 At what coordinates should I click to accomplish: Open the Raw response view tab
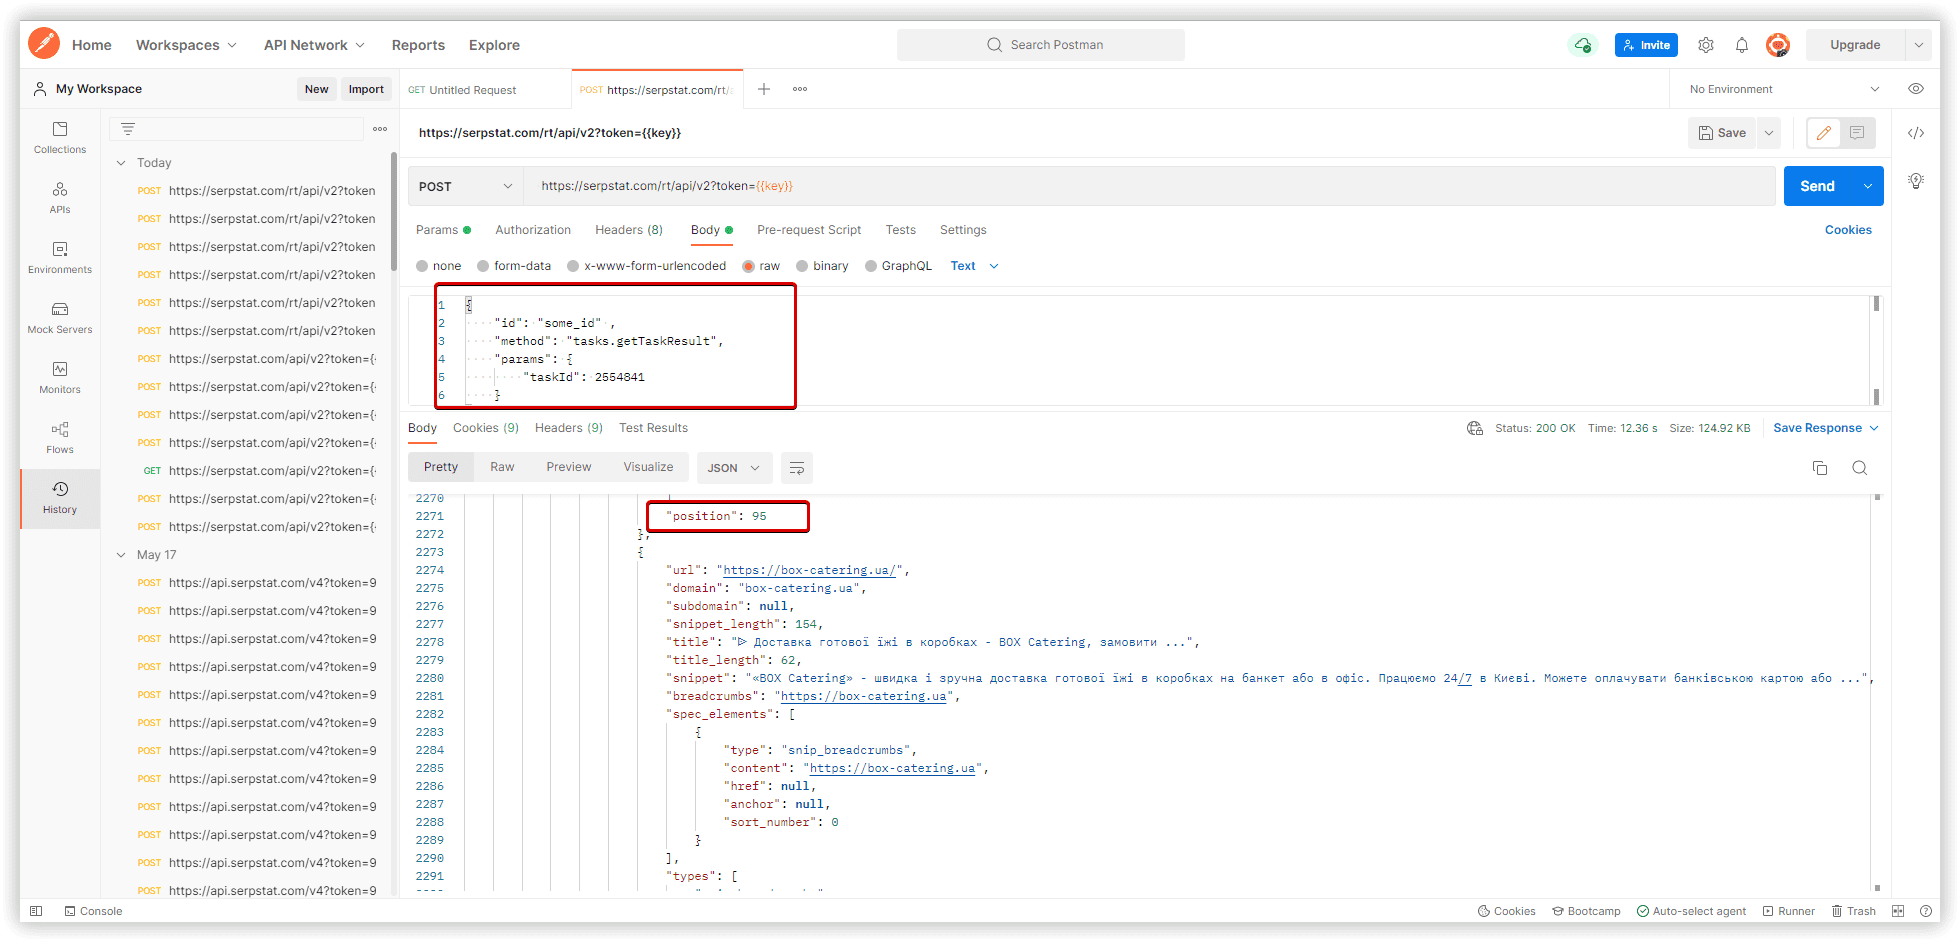point(502,467)
